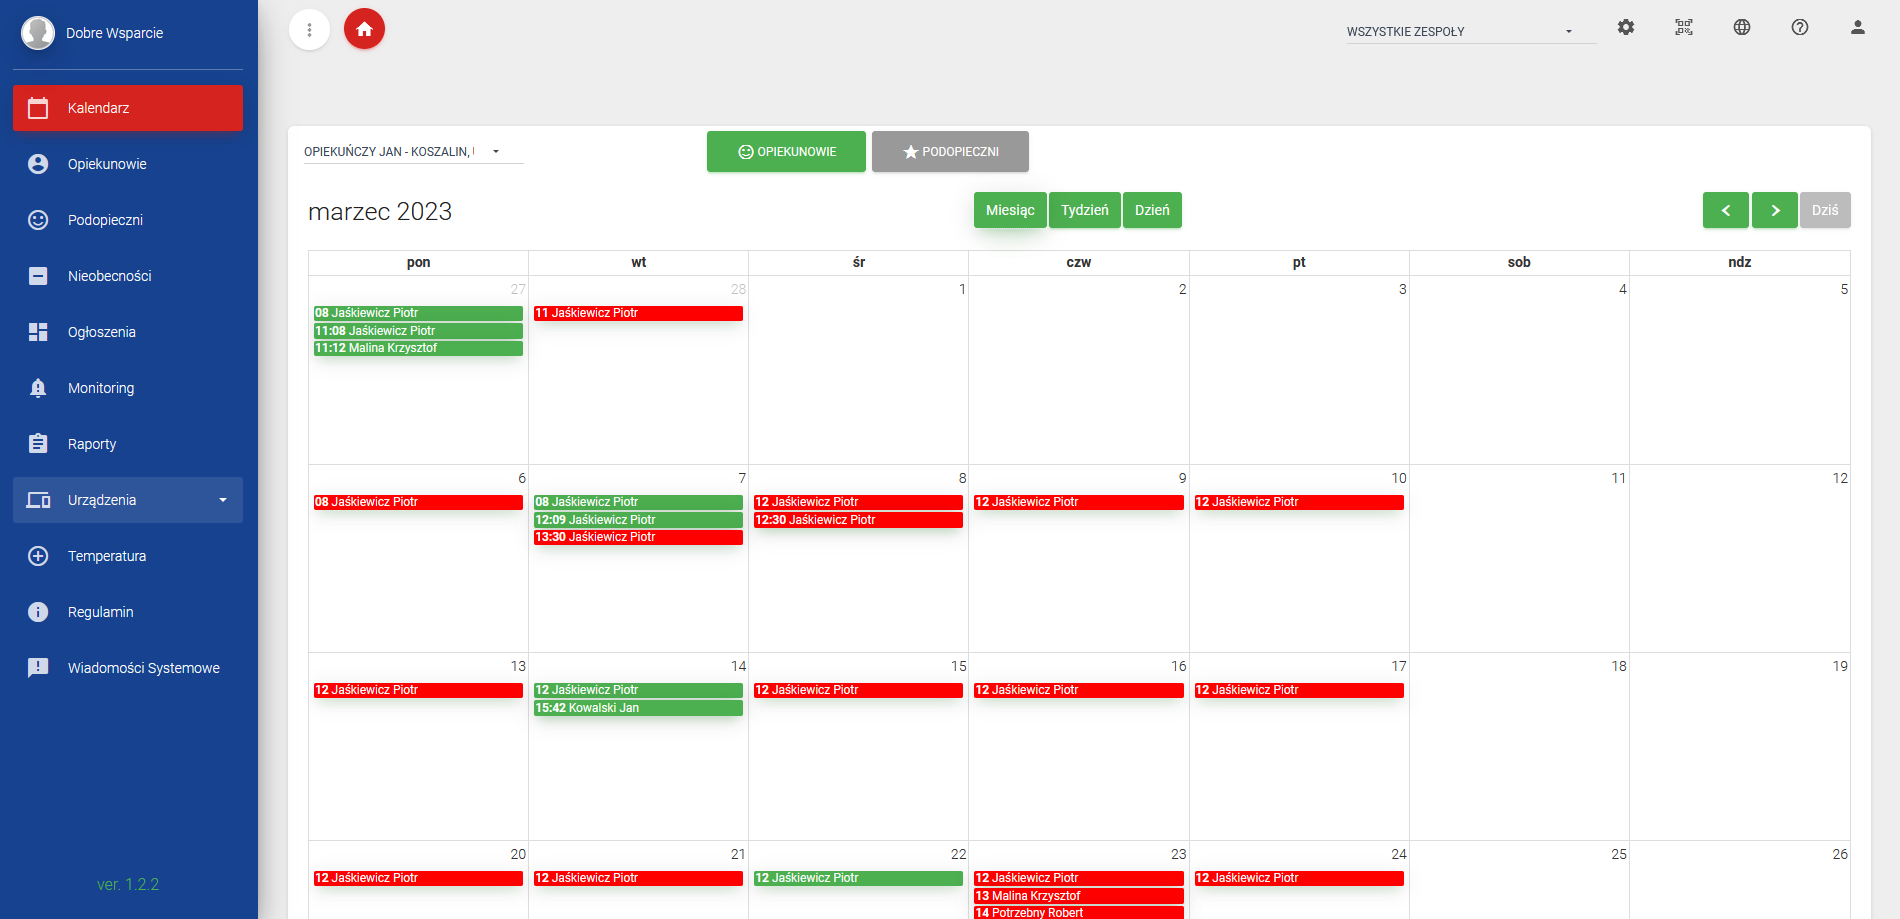The width and height of the screenshot is (1900, 919).
Task: Go to home via red home icon
Action: click(364, 29)
